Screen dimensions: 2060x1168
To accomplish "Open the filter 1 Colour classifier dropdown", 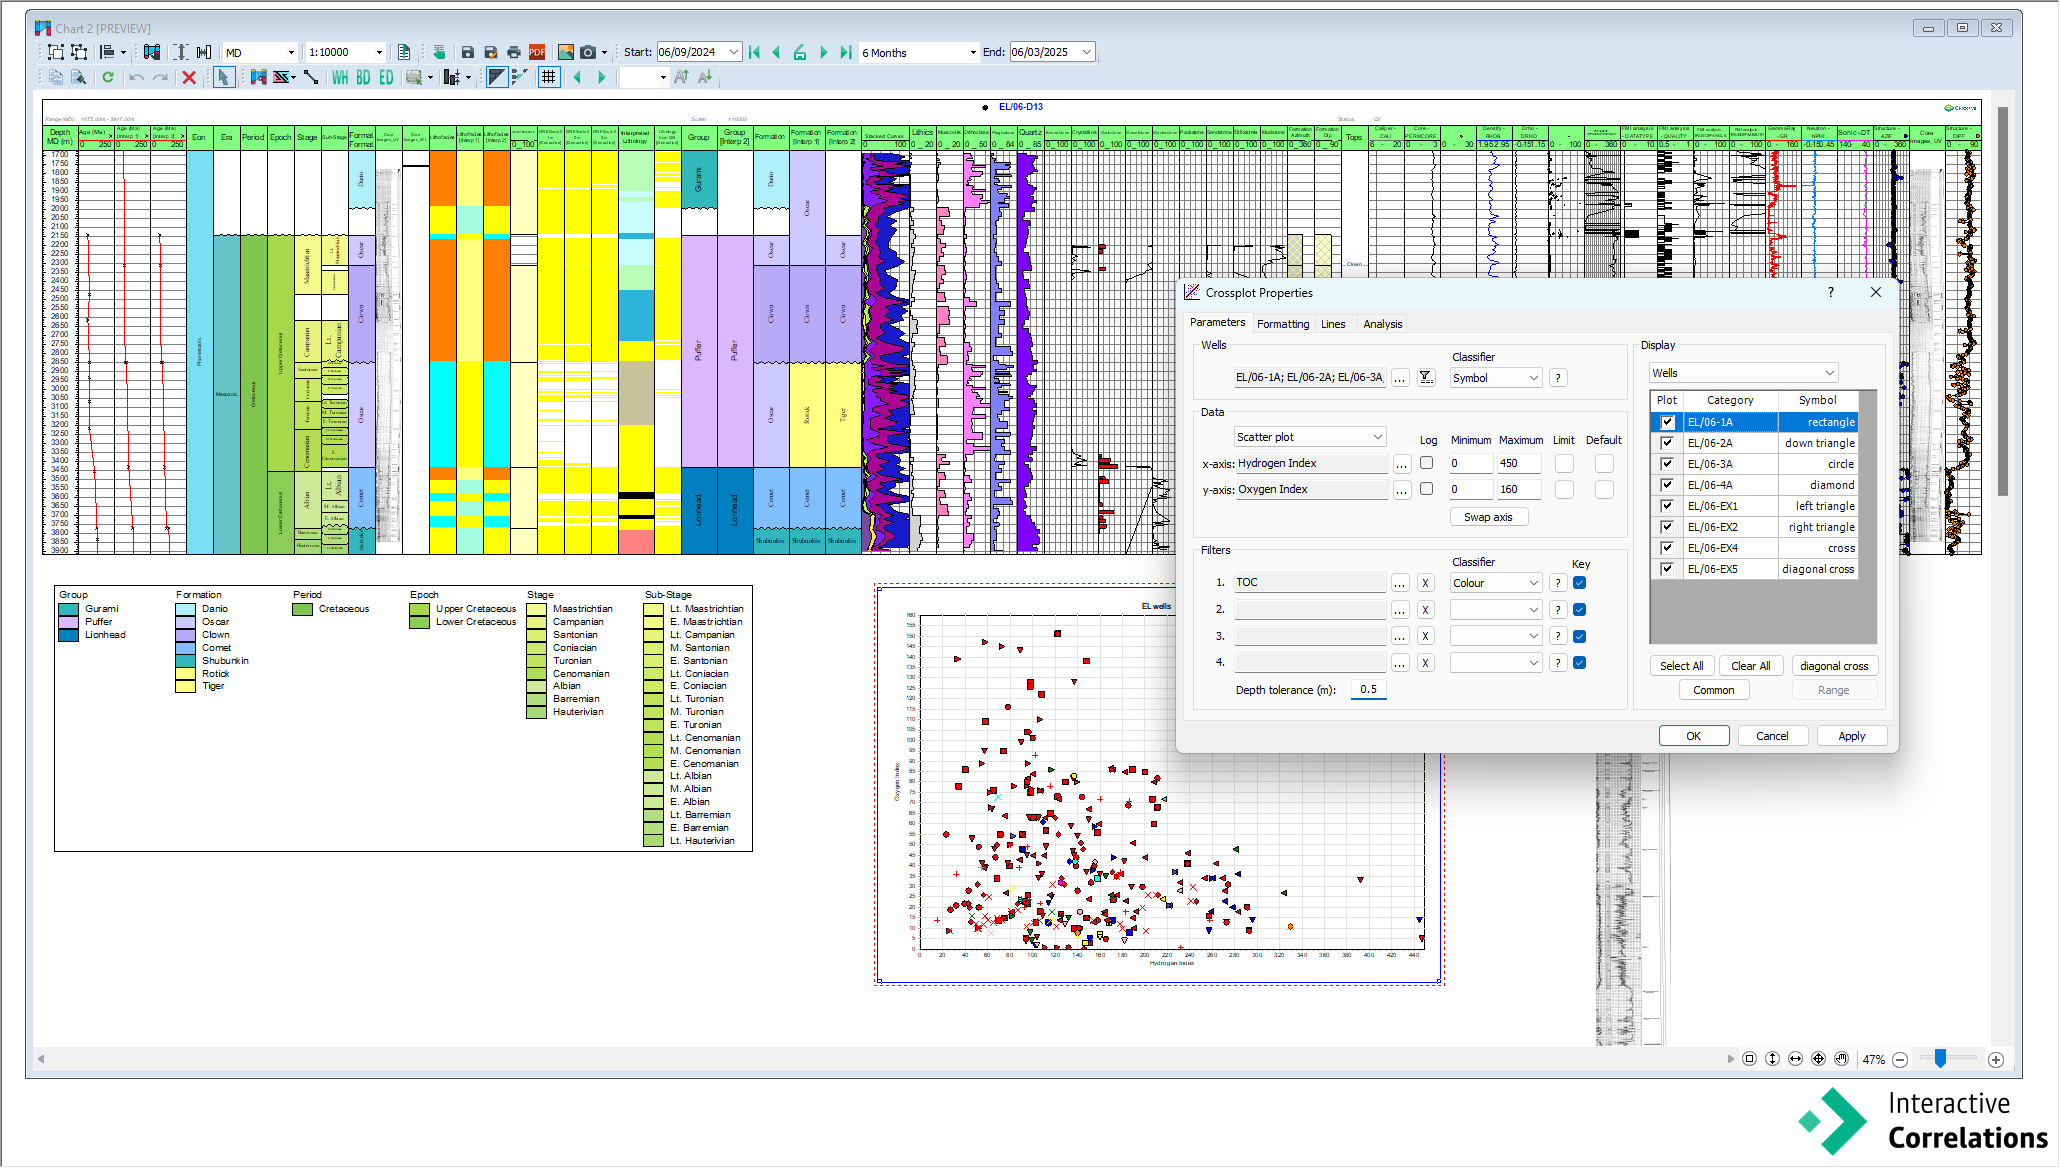I will click(x=1496, y=583).
